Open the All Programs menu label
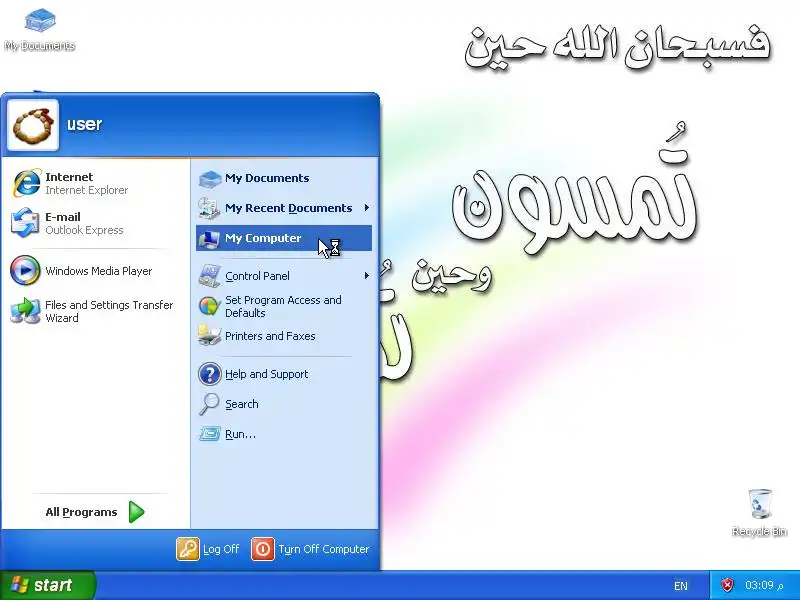The image size is (800, 600). tap(81, 512)
